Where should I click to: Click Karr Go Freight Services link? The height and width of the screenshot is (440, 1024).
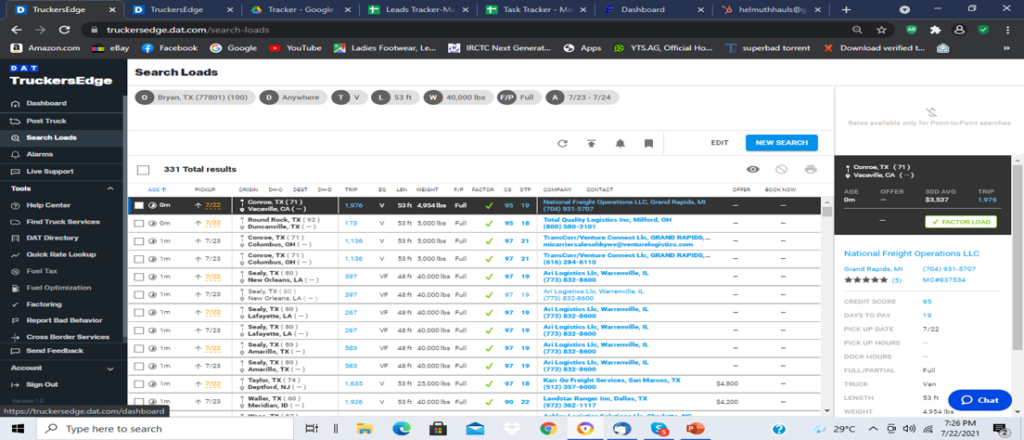point(612,380)
